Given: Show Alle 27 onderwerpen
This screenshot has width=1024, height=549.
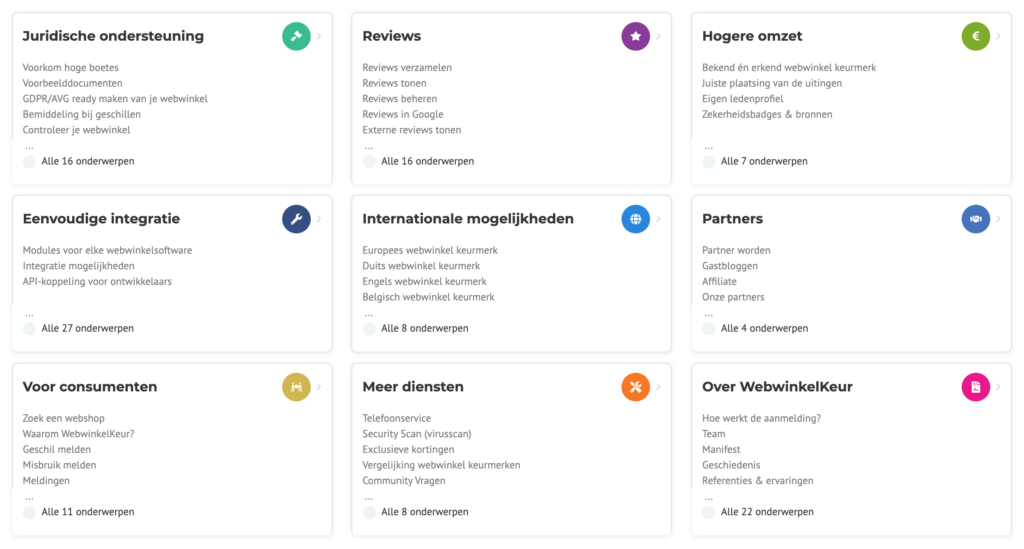Looking at the screenshot, I should point(87,328).
